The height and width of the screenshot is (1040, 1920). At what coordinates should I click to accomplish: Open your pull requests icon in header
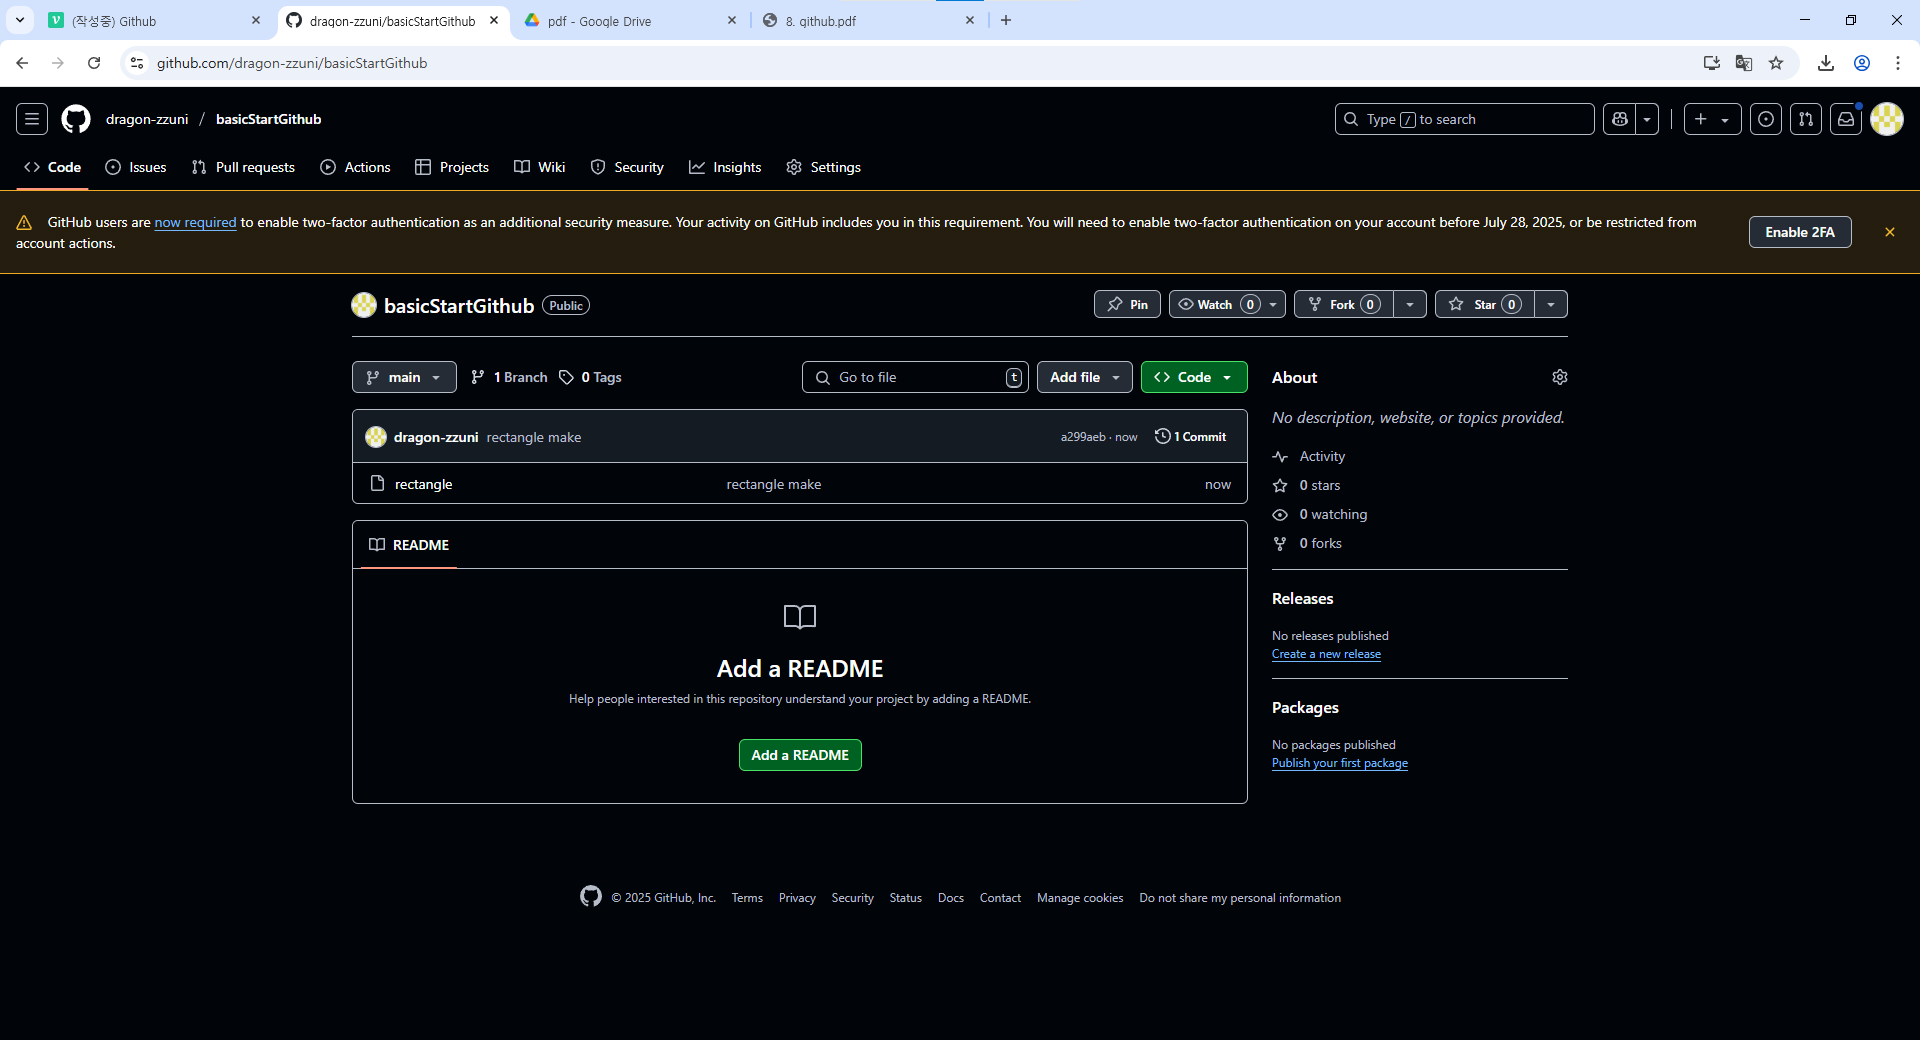(1806, 119)
